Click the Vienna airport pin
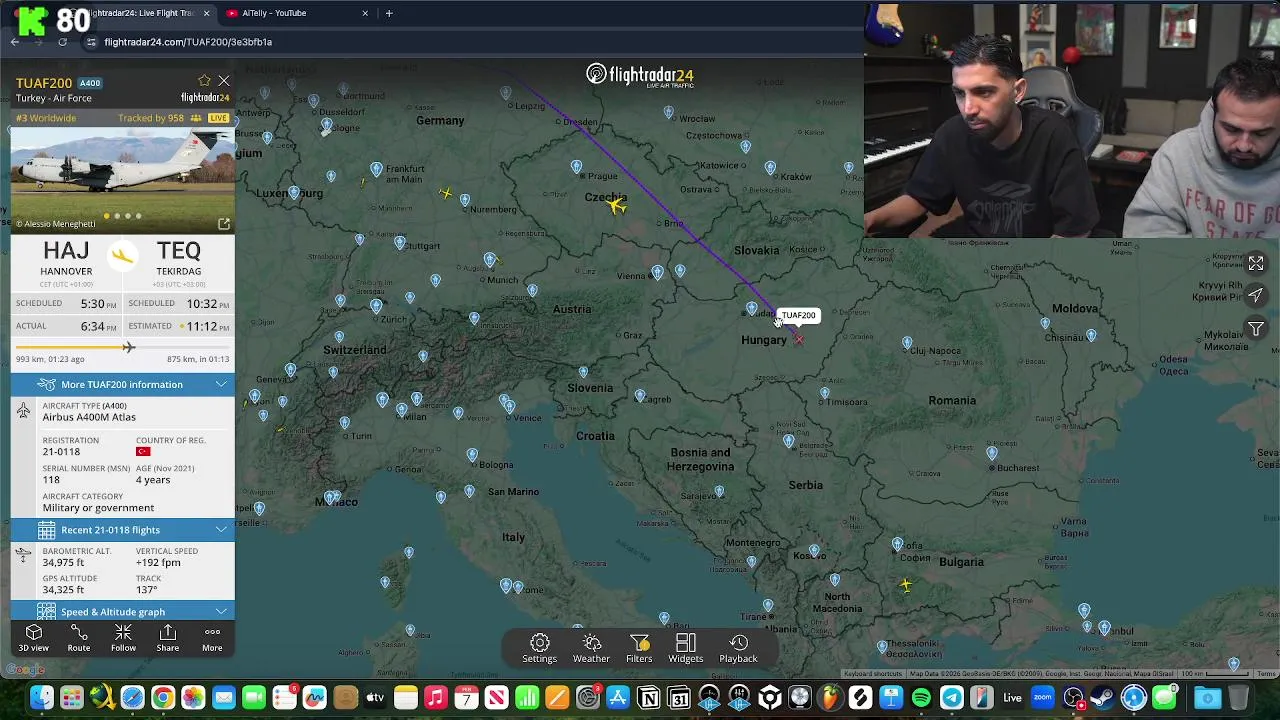This screenshot has height=720, width=1280. click(657, 272)
